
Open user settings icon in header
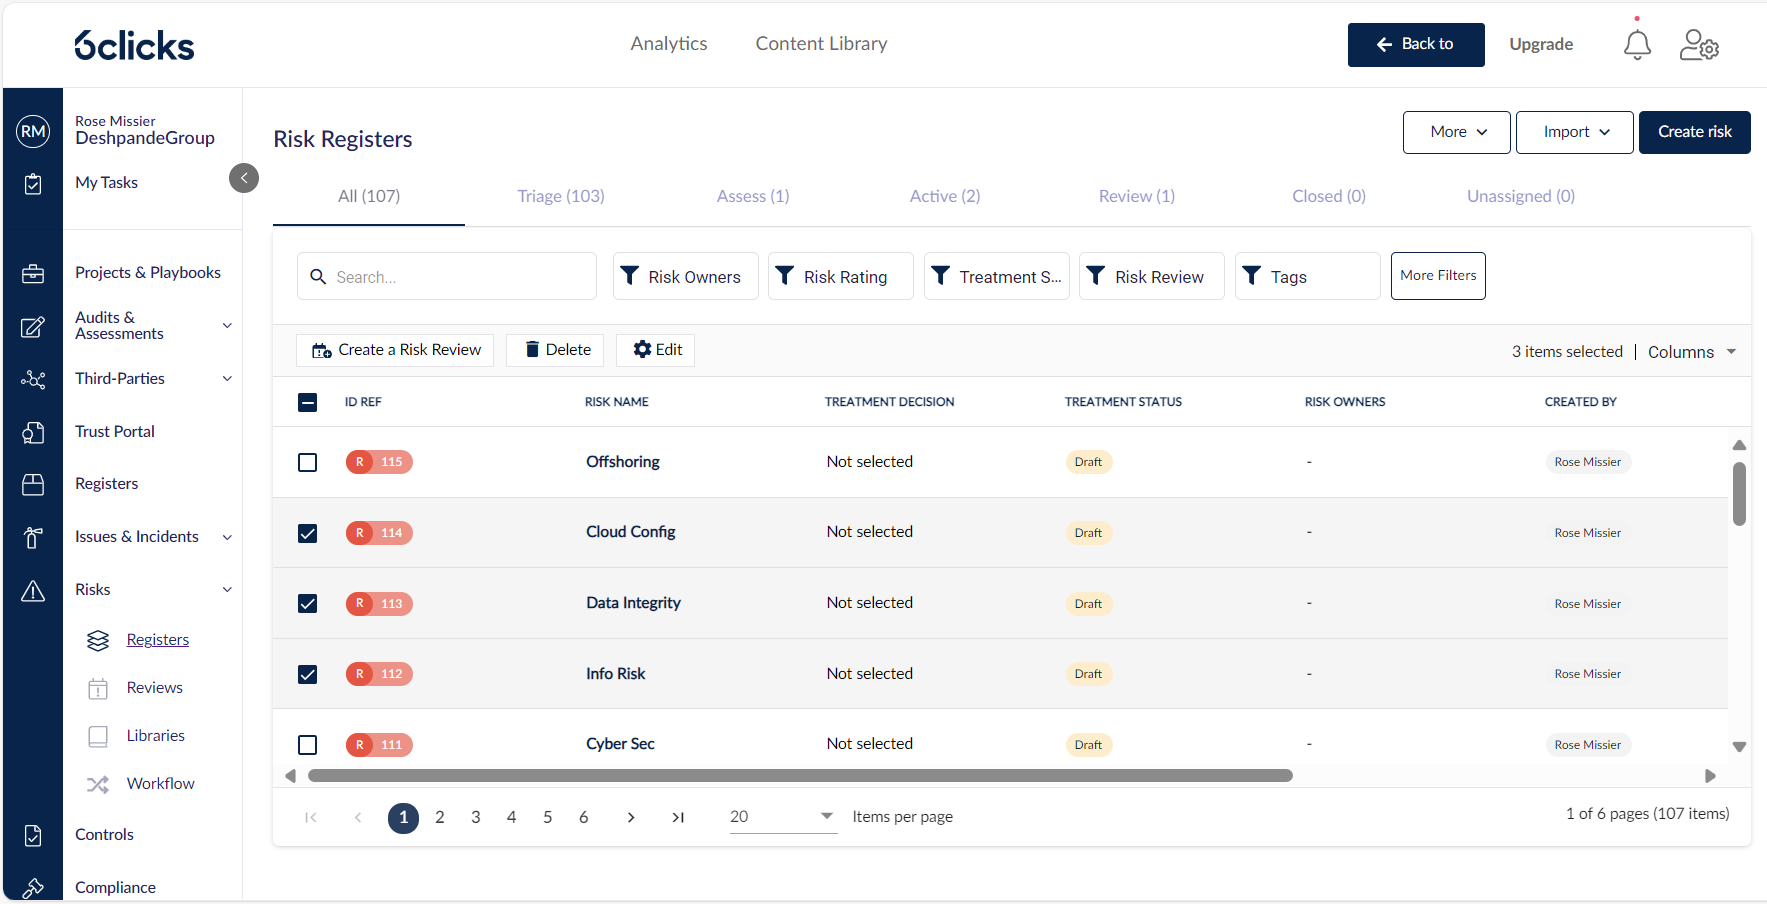pos(1698,45)
